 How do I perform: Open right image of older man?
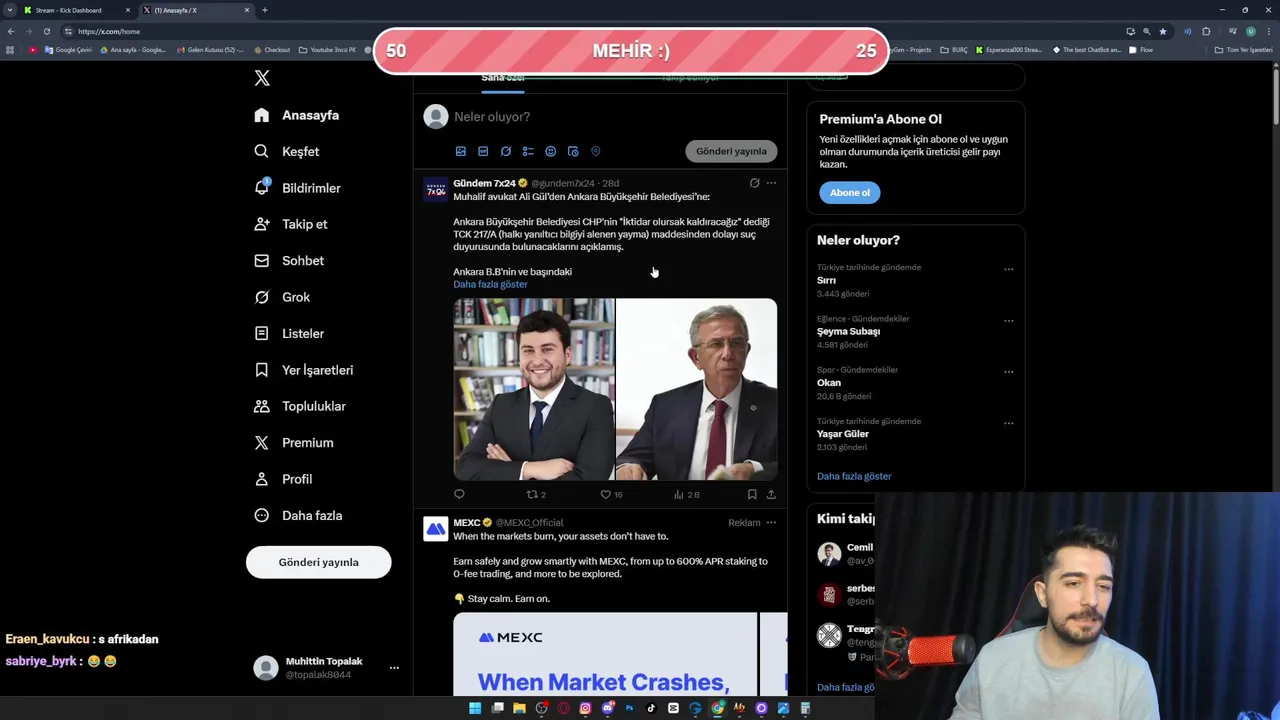point(697,389)
